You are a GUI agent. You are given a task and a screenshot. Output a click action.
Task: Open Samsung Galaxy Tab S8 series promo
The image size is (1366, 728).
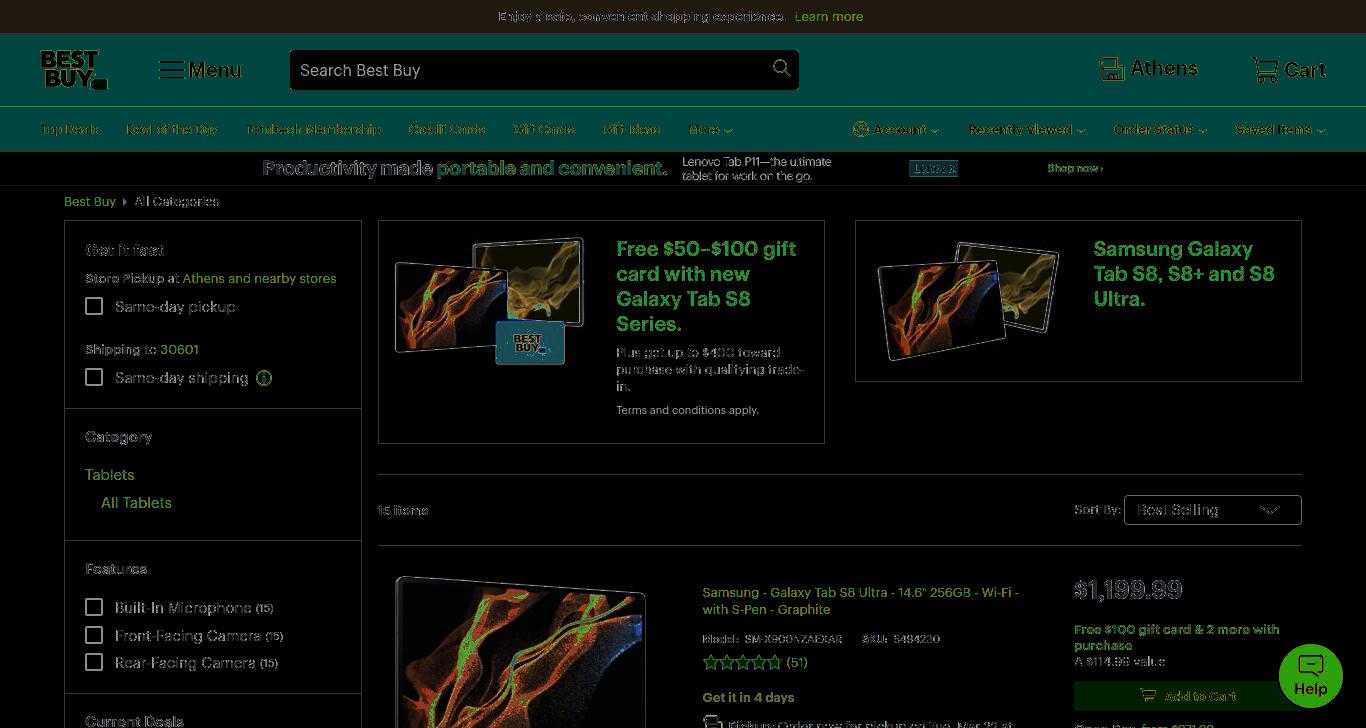pos(1184,274)
